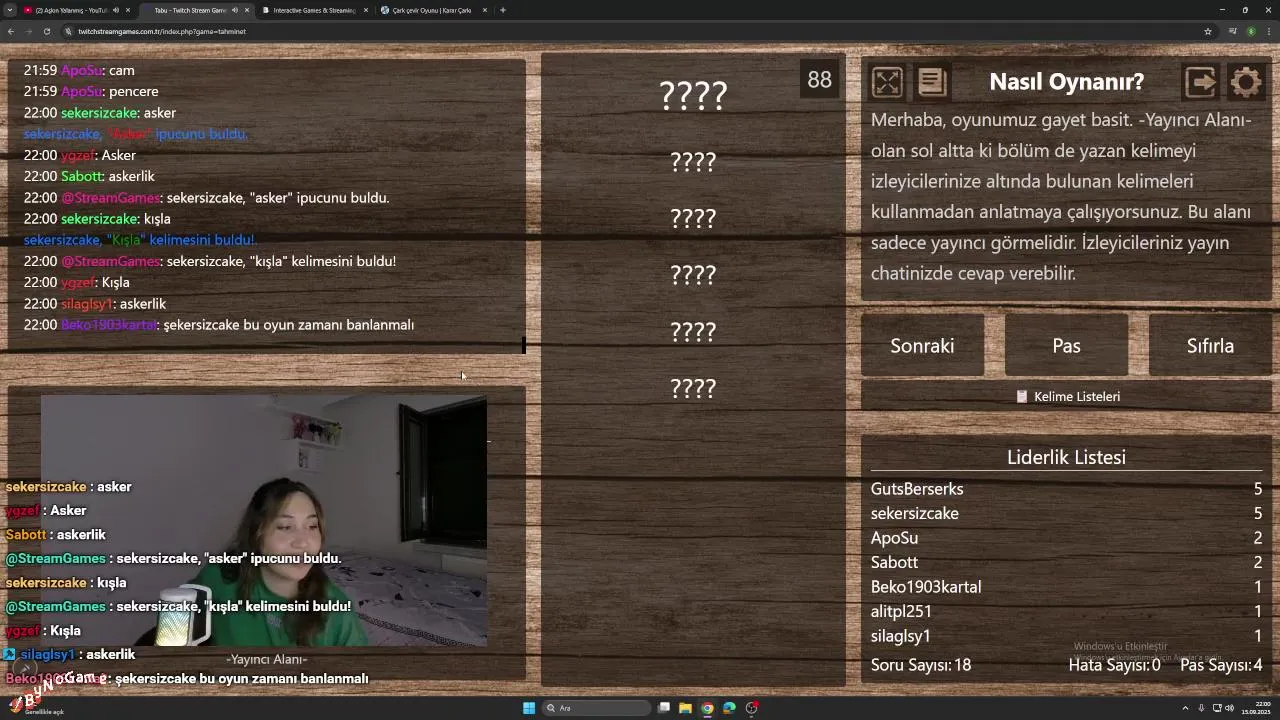Screen dimensions: 1280x720
Task: Open File Explorer from the taskbar
Action: pos(685,708)
